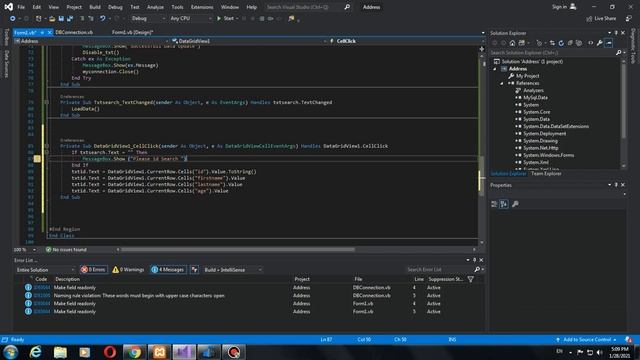Open the Build menu
The width and height of the screenshot is (640, 360).
(x=95, y=7)
